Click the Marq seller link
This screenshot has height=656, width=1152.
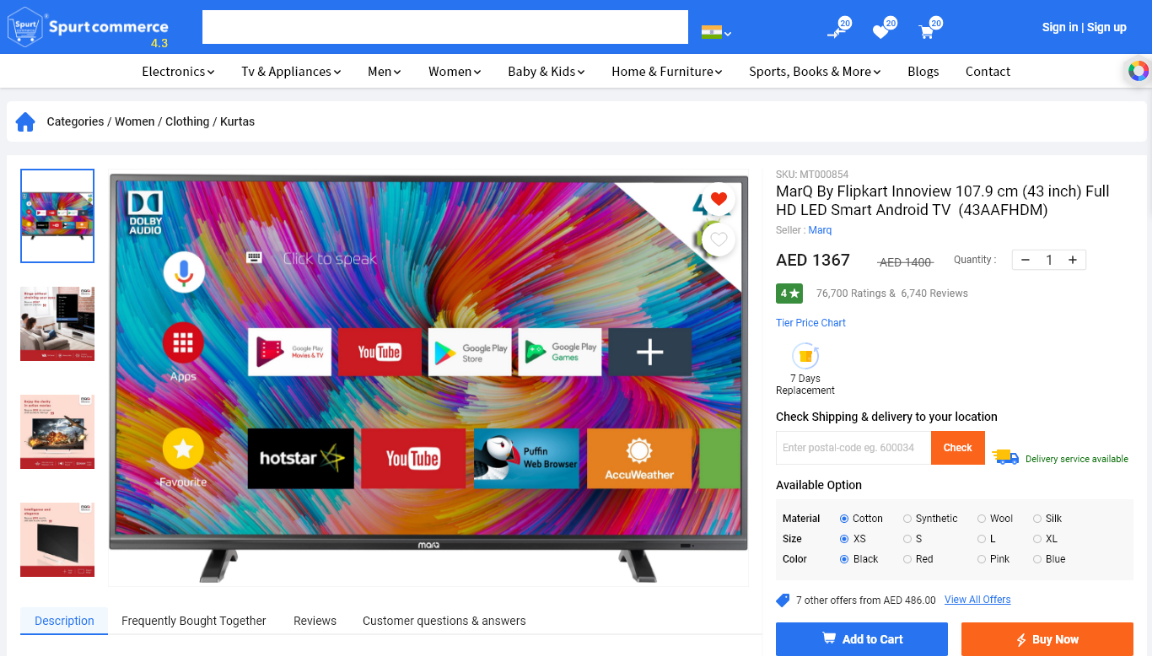[820, 230]
